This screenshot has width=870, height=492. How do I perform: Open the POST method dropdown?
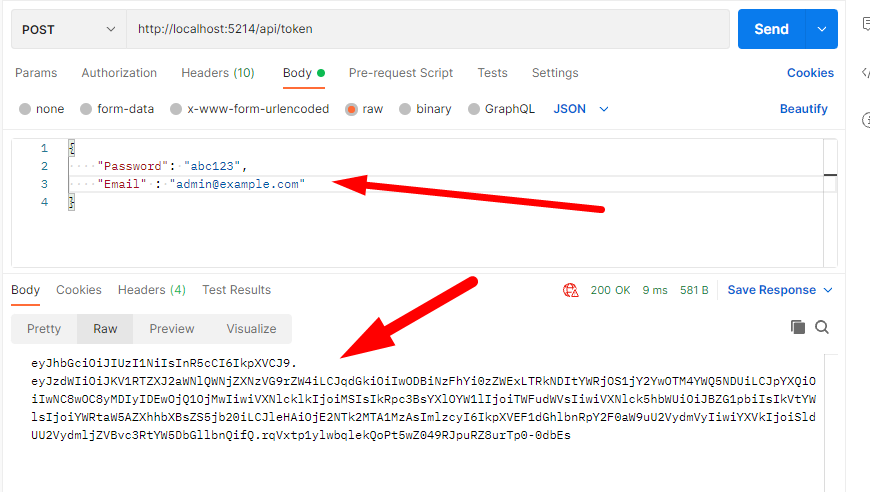68,29
